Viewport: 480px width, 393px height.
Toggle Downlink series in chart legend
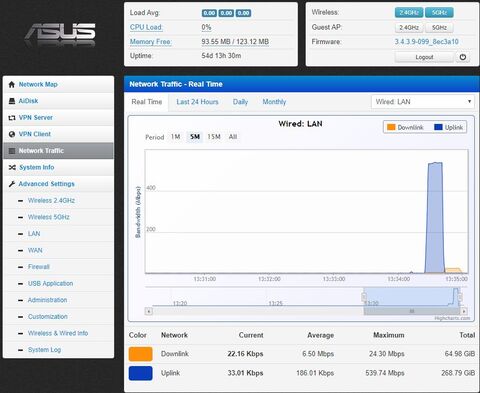pos(405,127)
